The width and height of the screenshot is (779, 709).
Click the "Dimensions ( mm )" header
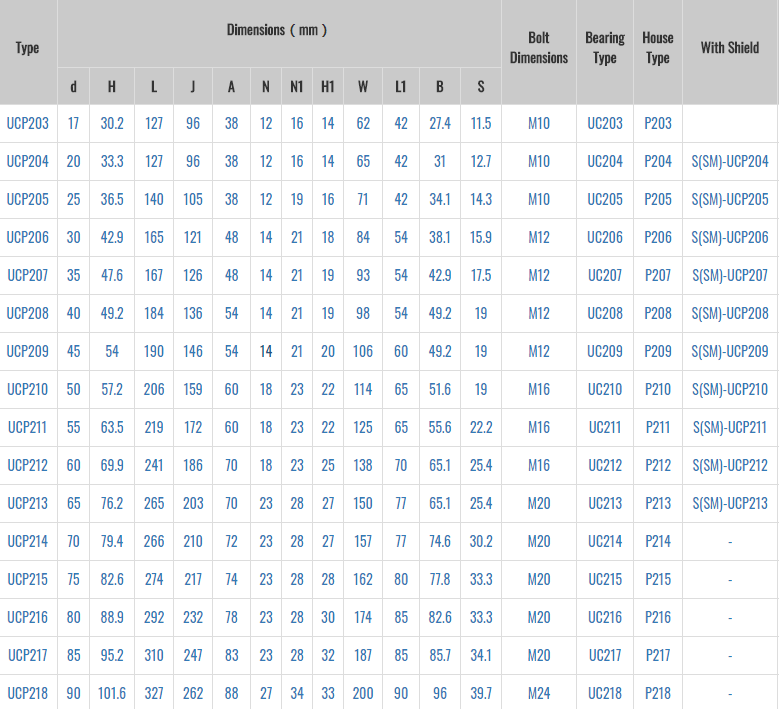[277, 30]
